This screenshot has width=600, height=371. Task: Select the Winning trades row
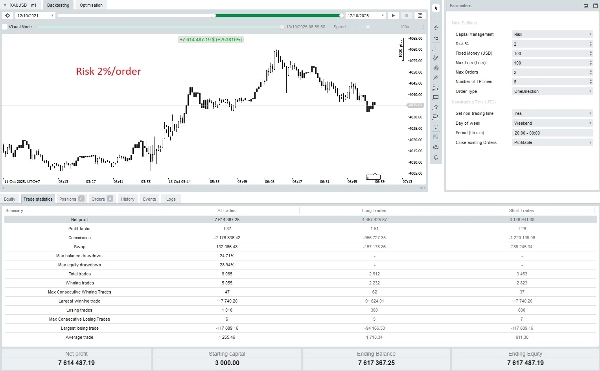[300, 283]
